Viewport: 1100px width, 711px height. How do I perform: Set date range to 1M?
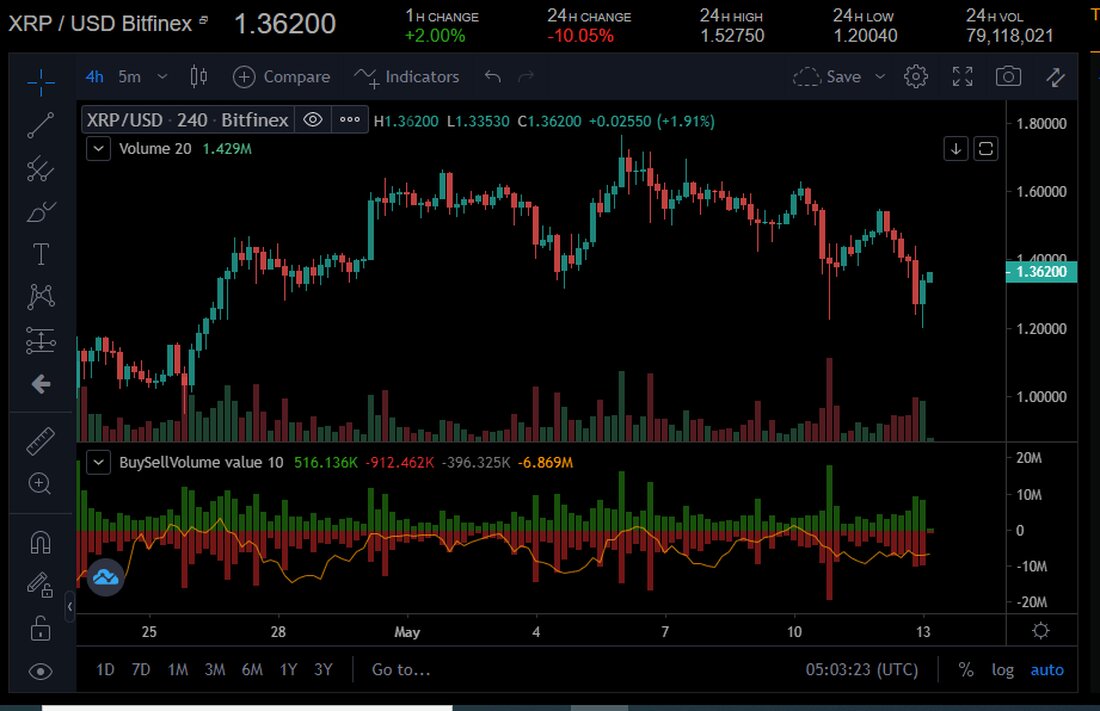(178, 670)
